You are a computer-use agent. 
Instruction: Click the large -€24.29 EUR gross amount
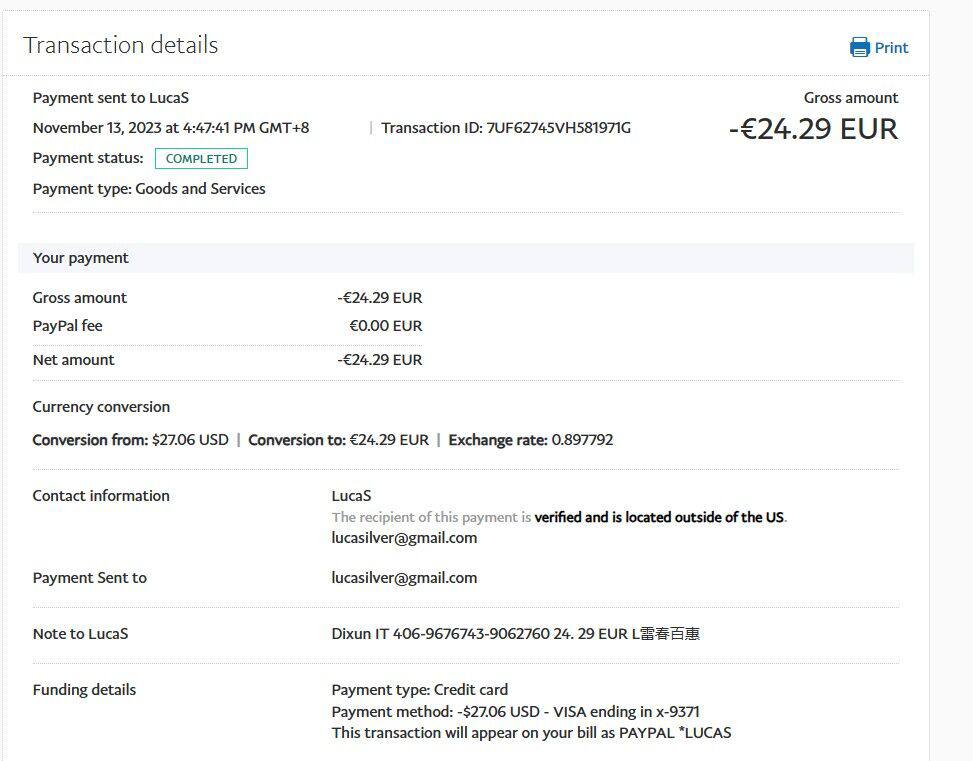click(813, 129)
